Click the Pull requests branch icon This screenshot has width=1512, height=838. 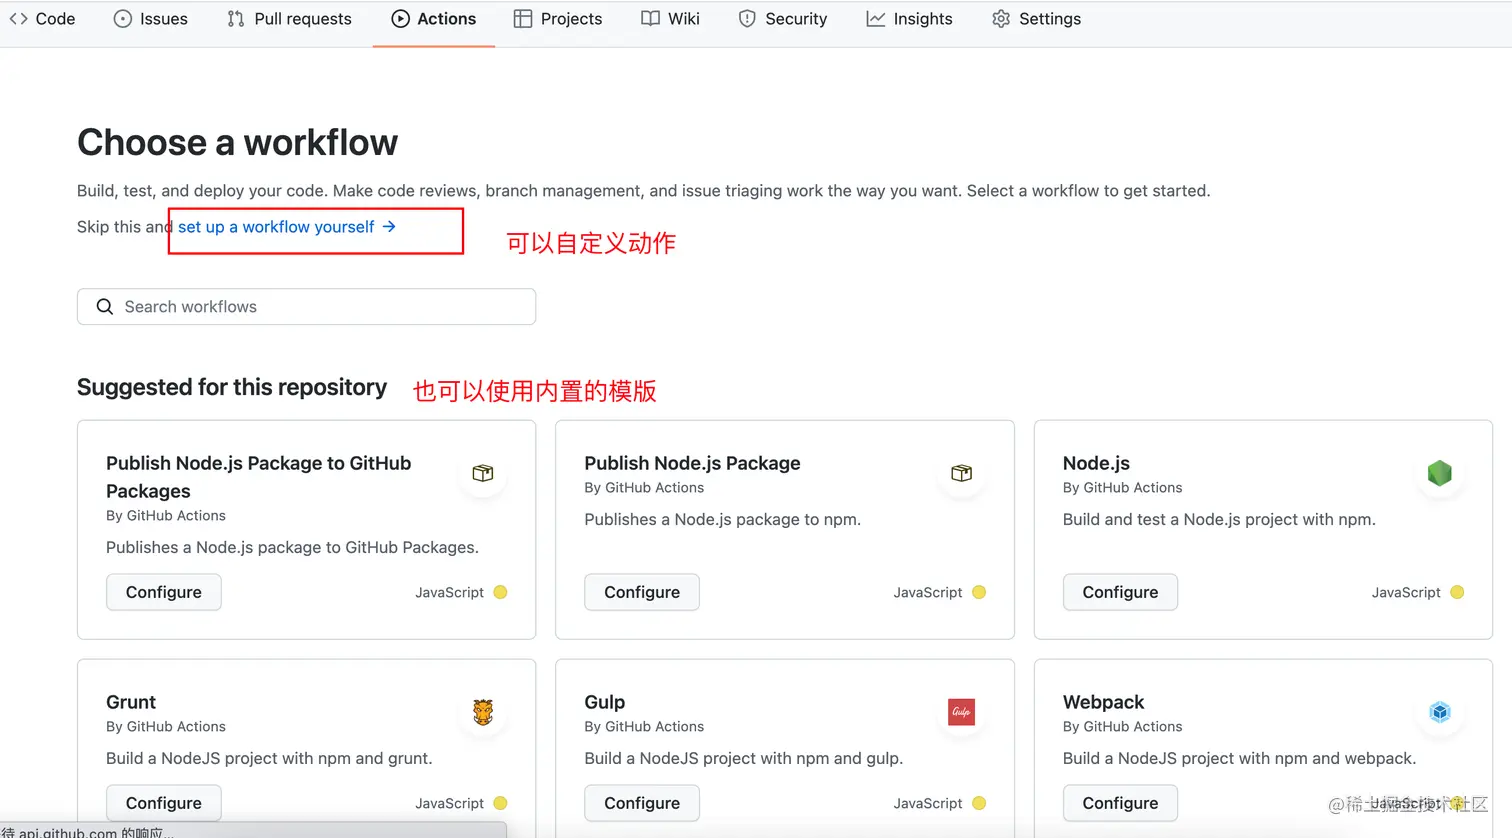[x=236, y=19]
